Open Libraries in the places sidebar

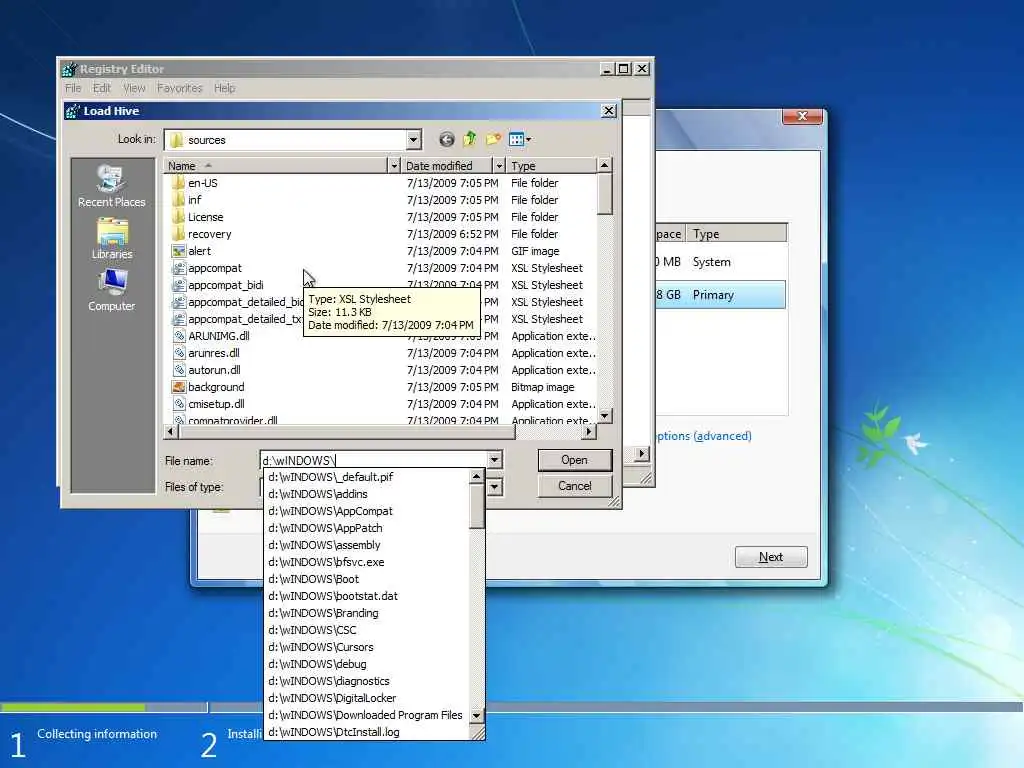click(112, 239)
